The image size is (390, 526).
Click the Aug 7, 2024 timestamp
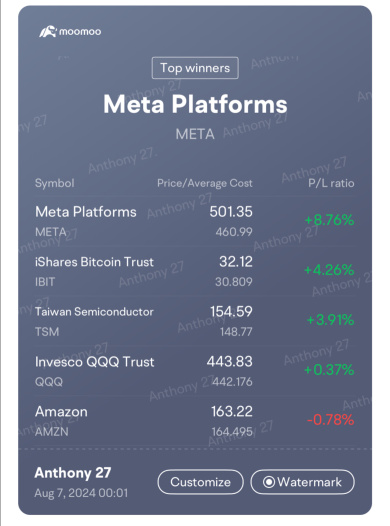[81, 493]
